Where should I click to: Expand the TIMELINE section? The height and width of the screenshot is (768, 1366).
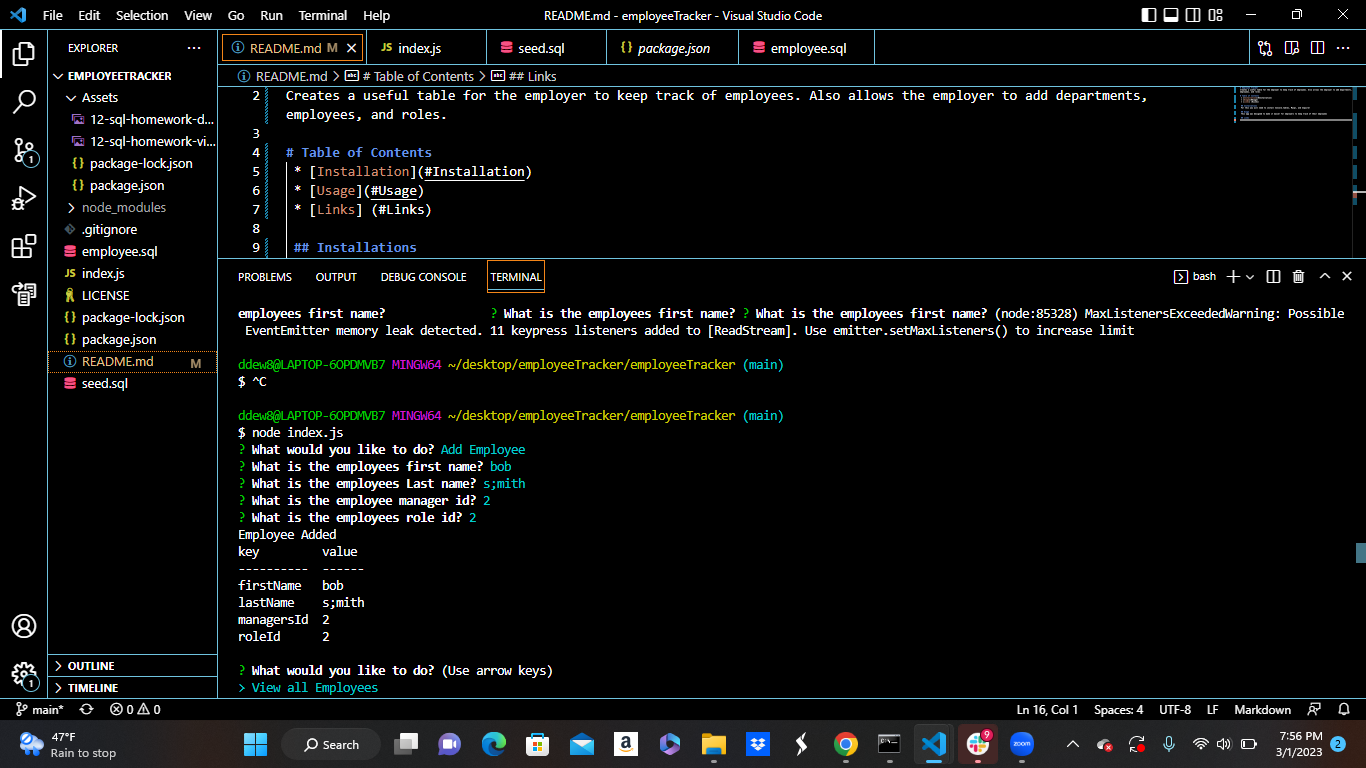(132, 688)
